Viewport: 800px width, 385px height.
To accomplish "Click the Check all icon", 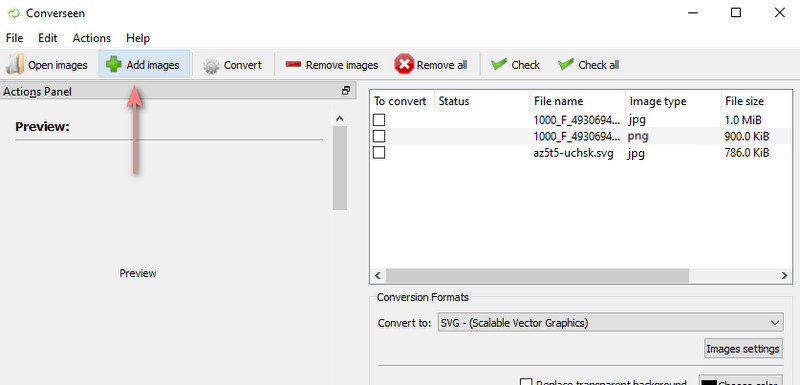I will point(565,65).
